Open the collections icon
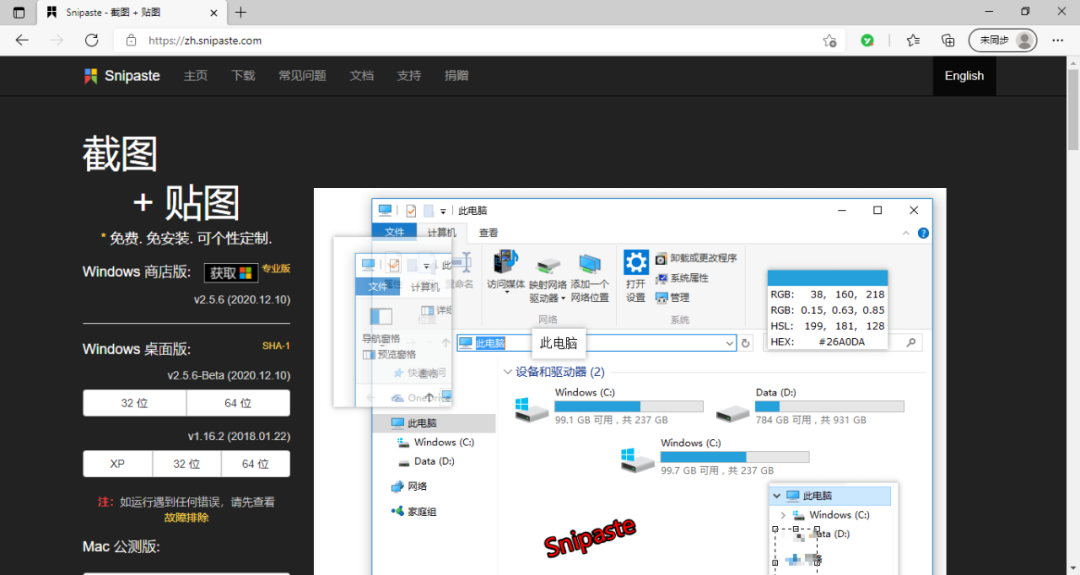 [948, 41]
